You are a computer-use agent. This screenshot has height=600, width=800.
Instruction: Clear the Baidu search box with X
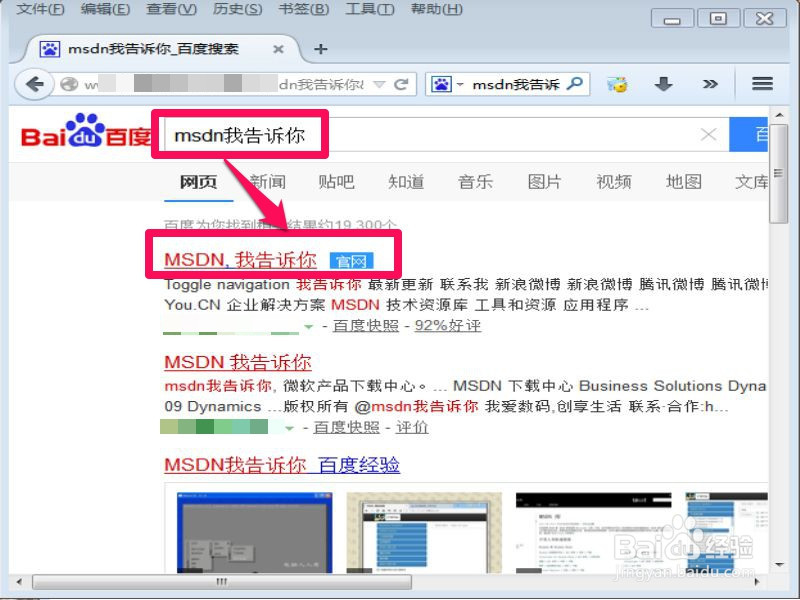click(x=708, y=135)
